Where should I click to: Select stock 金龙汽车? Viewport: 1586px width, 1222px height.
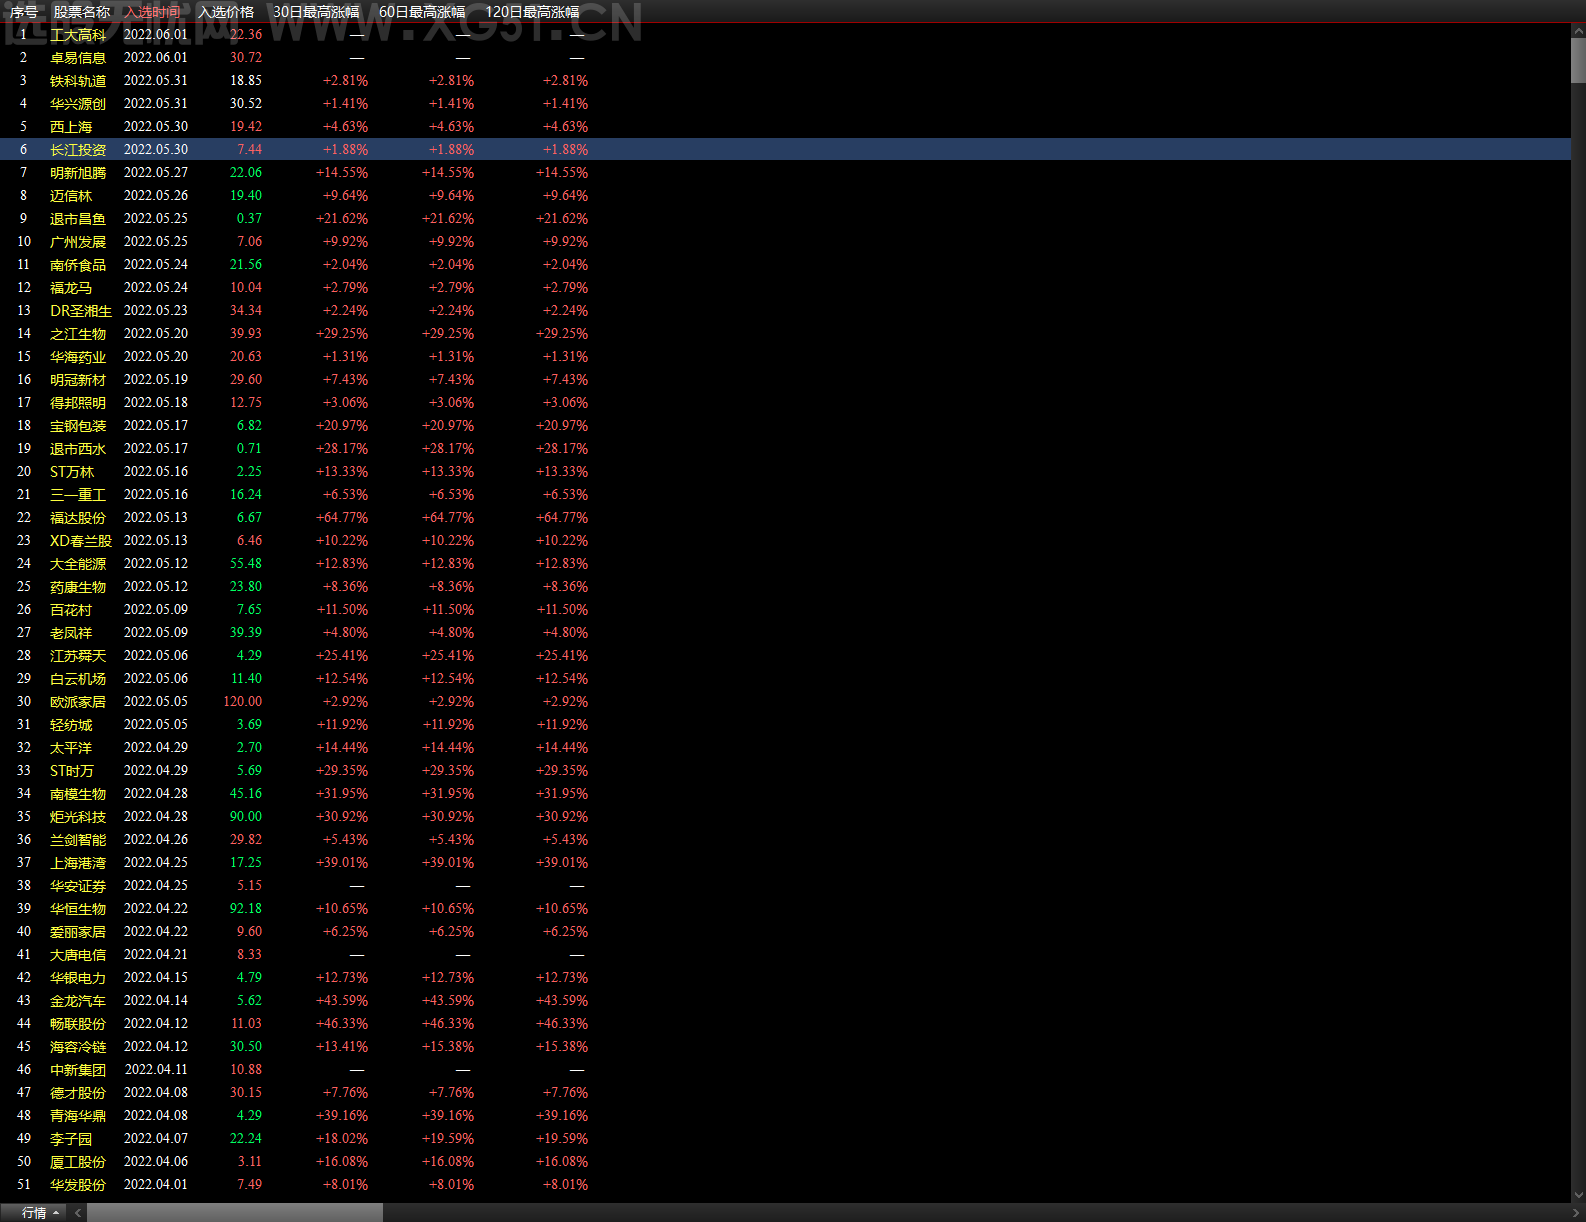click(x=78, y=1001)
